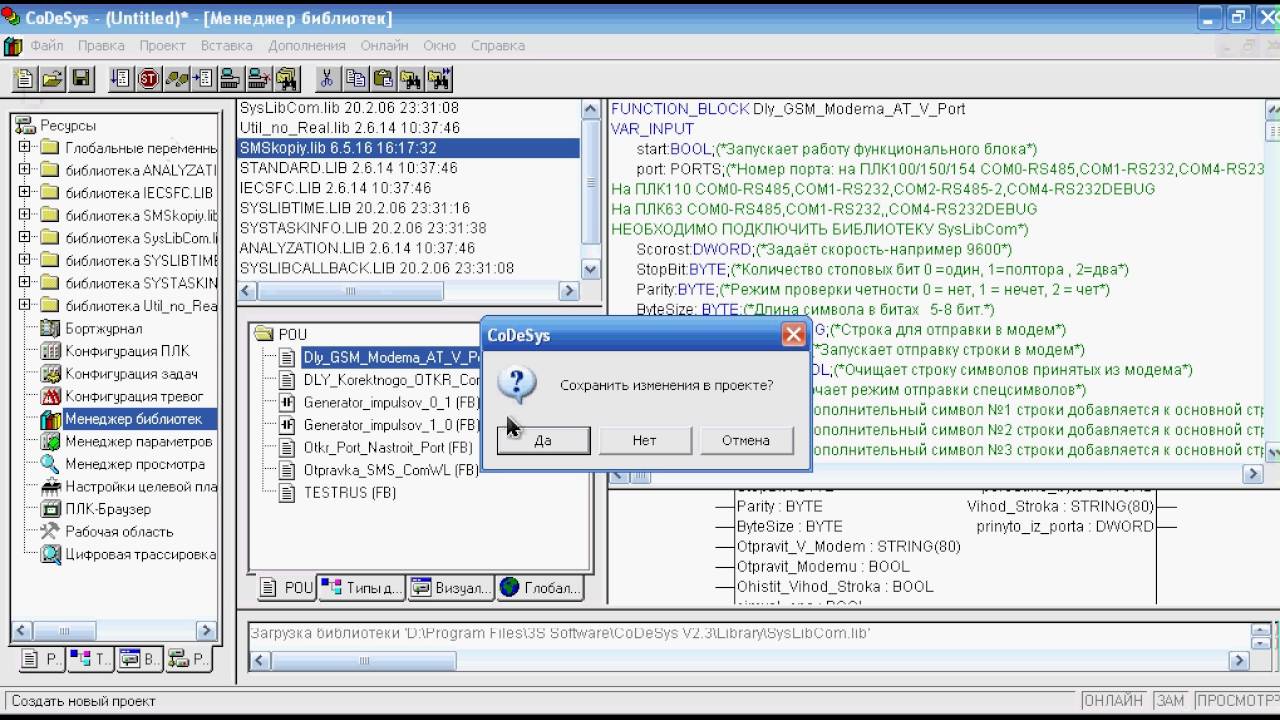Click resources tree horizontal scroll right arrow

(207, 631)
